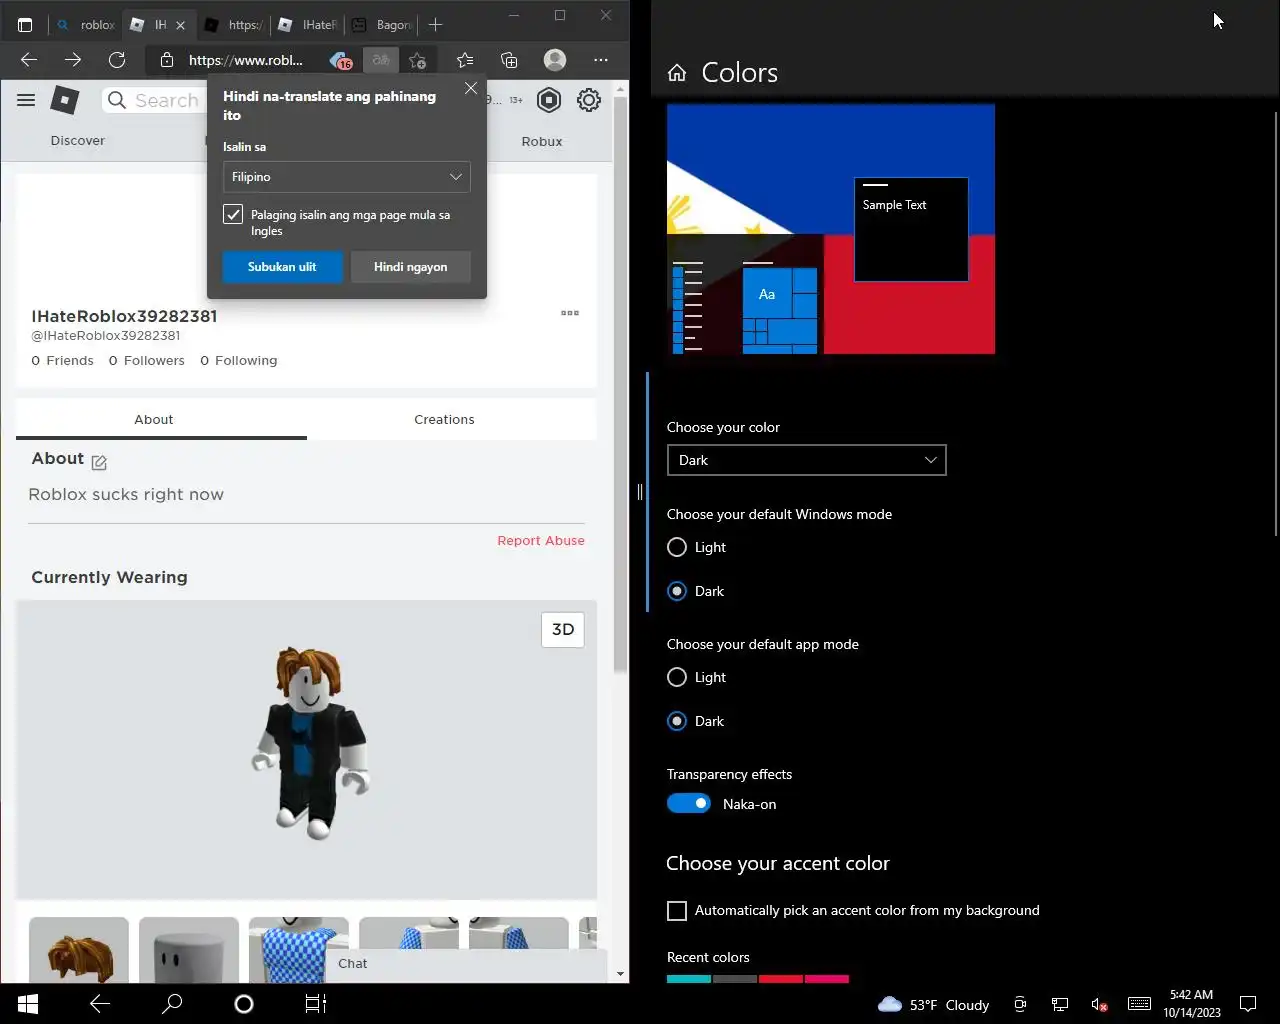Click the 'Hindi ngayon' button

[x=410, y=267]
